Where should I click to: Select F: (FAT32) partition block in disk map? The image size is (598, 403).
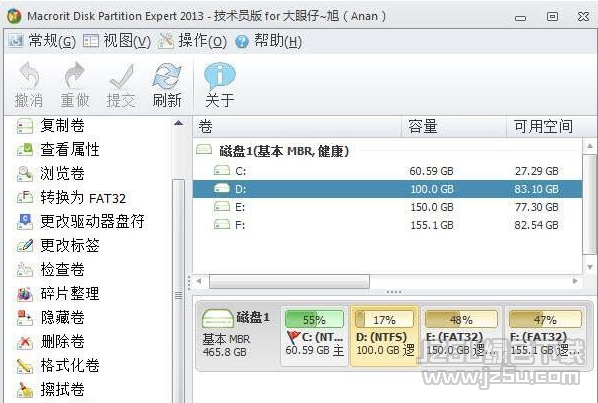click(x=545, y=335)
